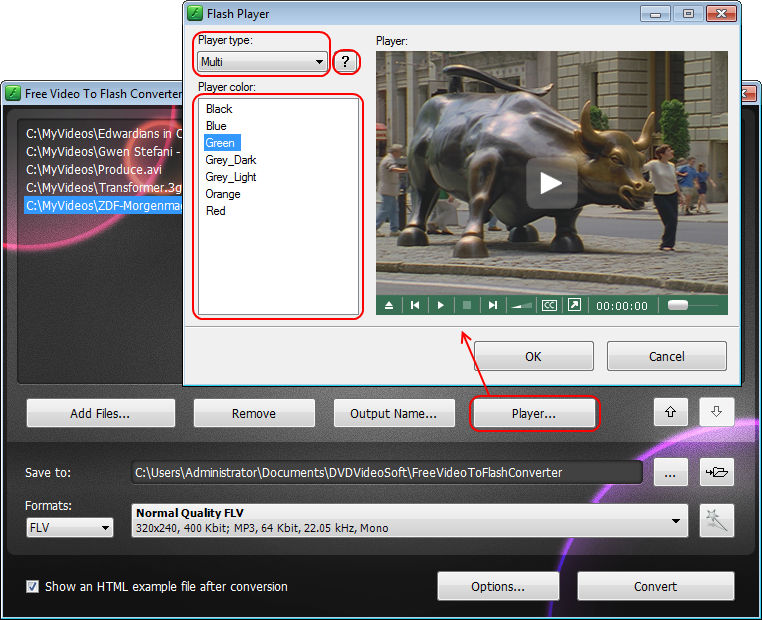Select ZDF-Morgenma file in list
Screen dimensions: 762x620
(x=104, y=206)
